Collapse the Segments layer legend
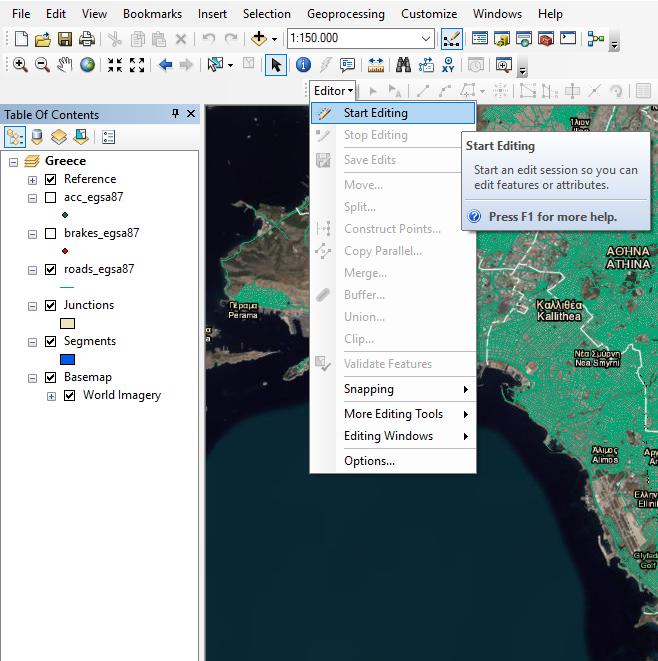Screen dimensions: 658x661 (32, 342)
